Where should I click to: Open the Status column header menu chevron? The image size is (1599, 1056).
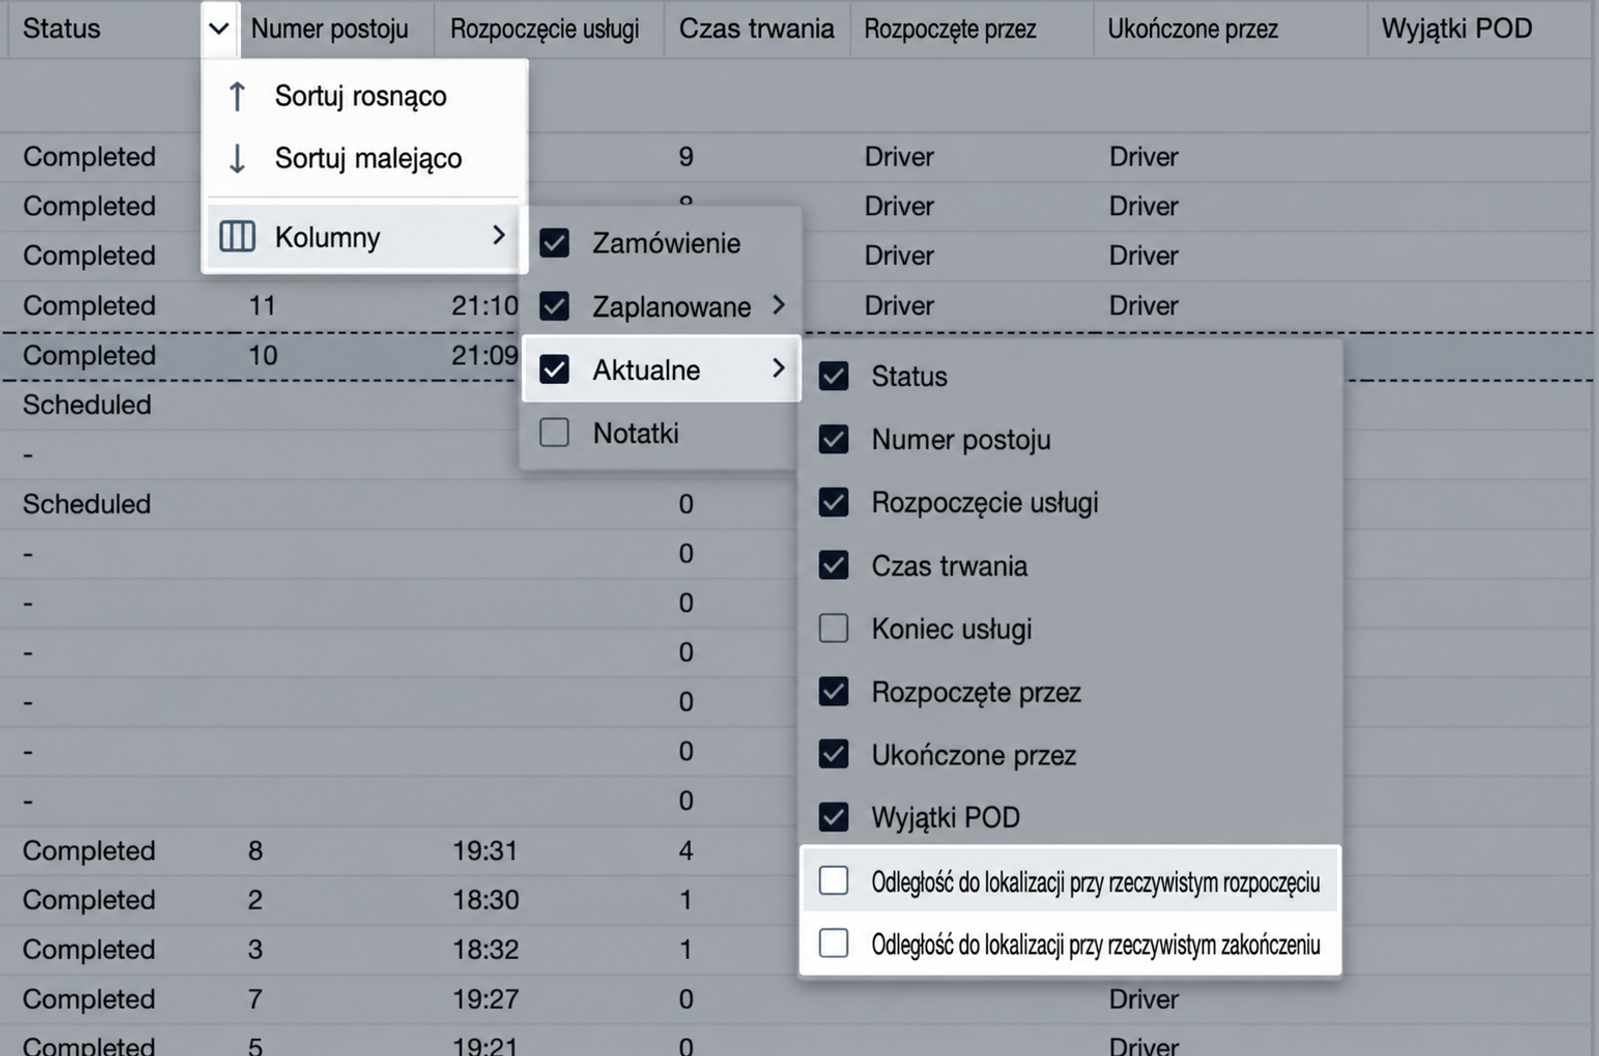[x=219, y=28]
